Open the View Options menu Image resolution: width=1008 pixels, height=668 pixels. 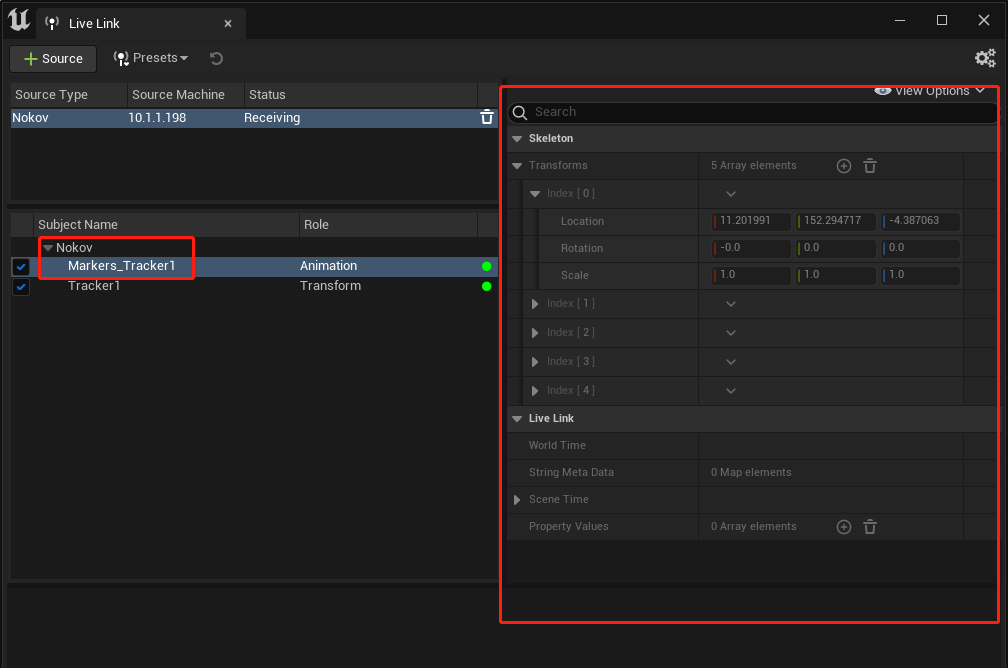coord(929,91)
